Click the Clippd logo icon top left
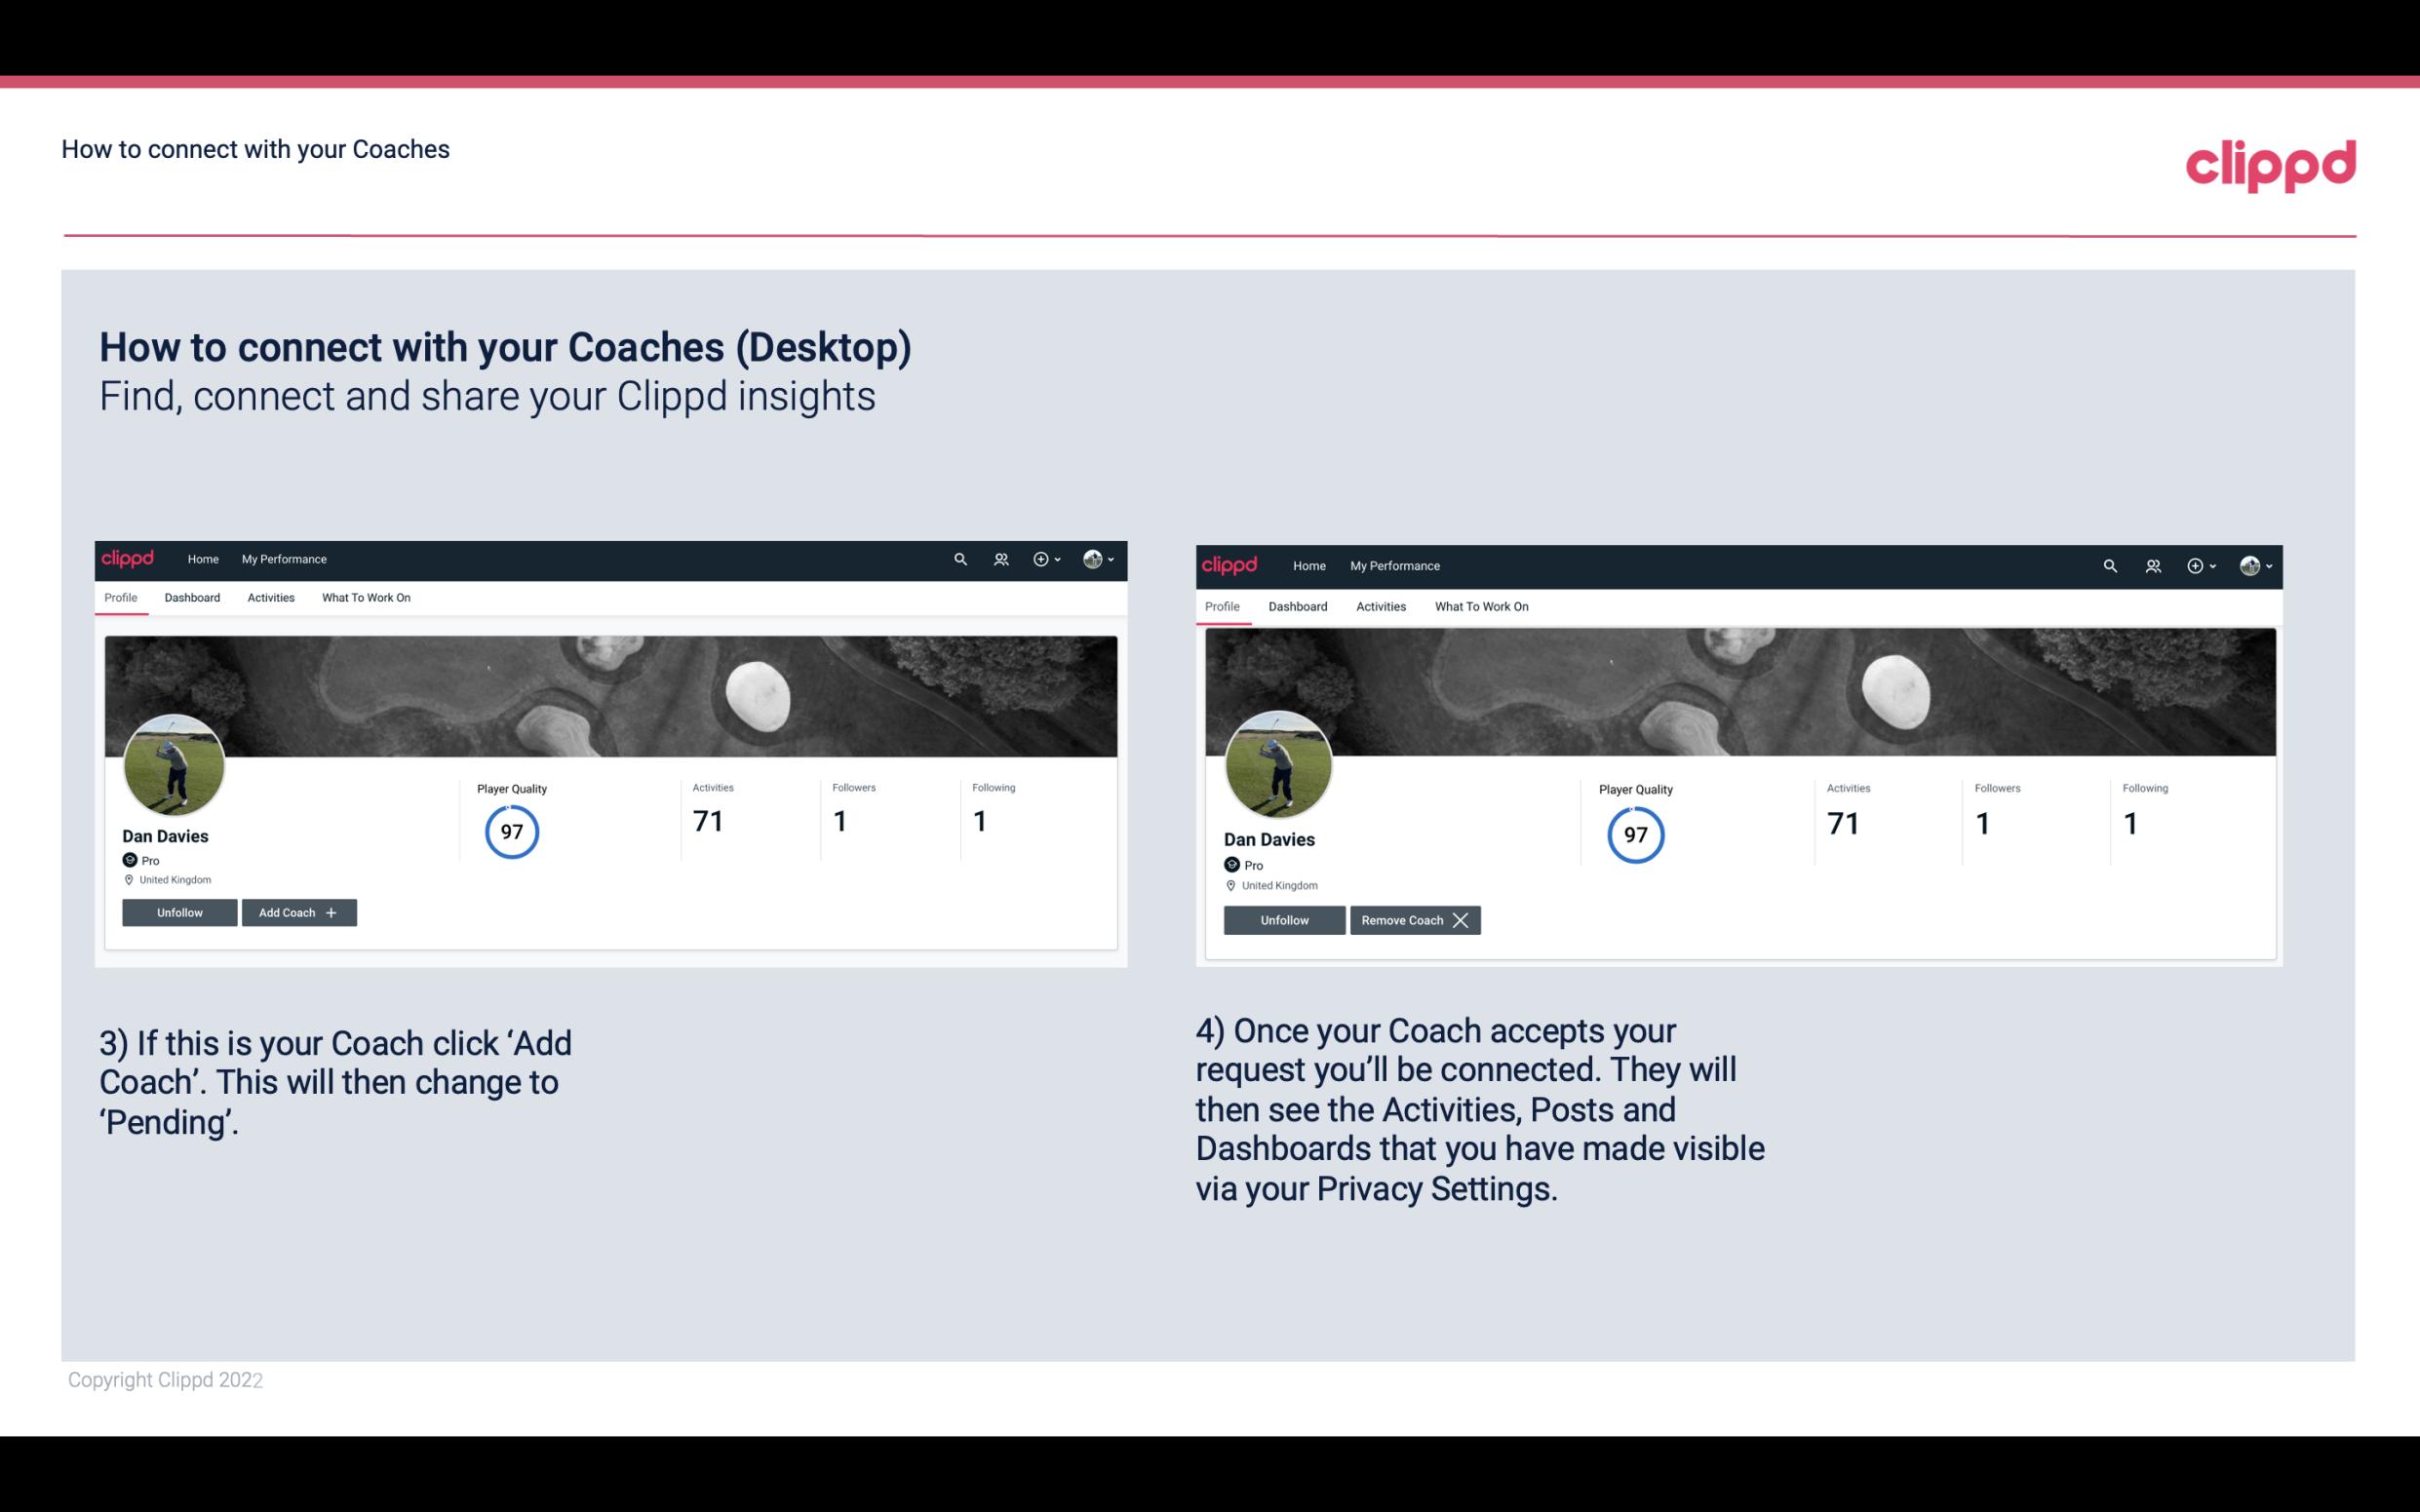 [131, 558]
